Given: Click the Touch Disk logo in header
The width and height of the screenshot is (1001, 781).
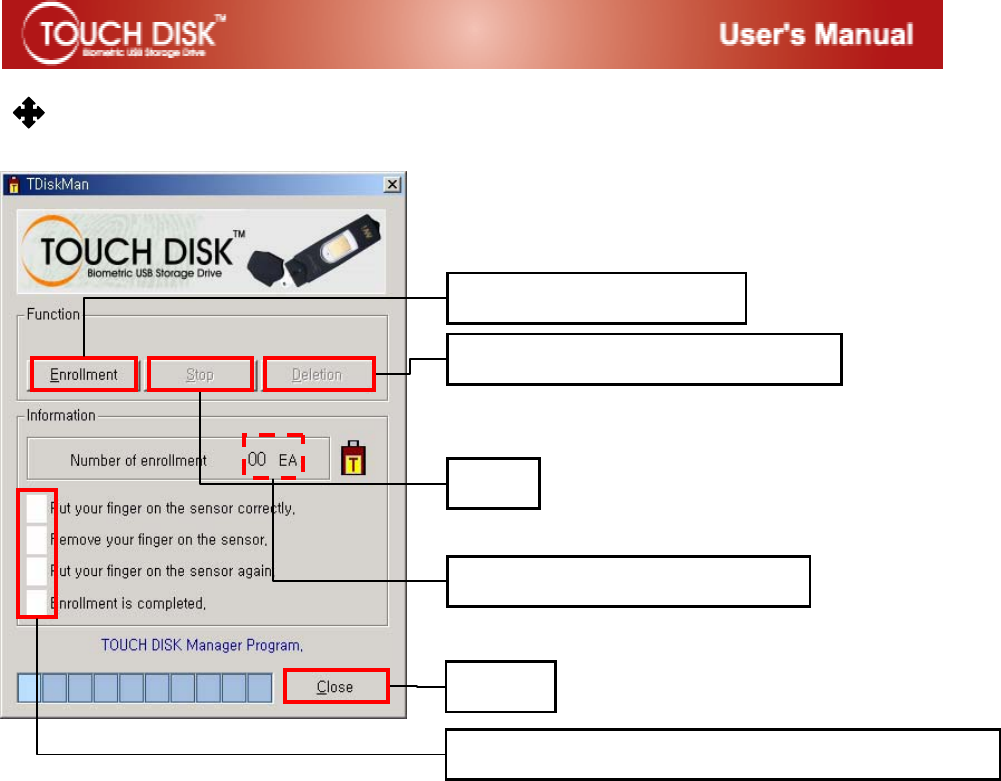Looking at the screenshot, I should (124, 34).
